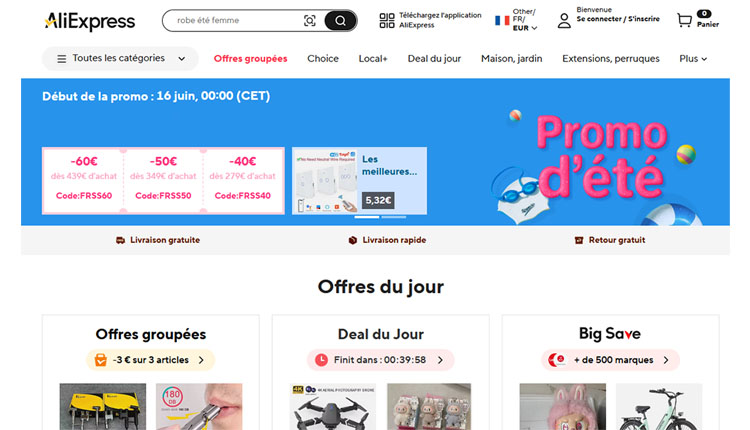Click the -3 € sur 3 articles button
The height and width of the screenshot is (430, 750).
pyautogui.click(x=151, y=360)
